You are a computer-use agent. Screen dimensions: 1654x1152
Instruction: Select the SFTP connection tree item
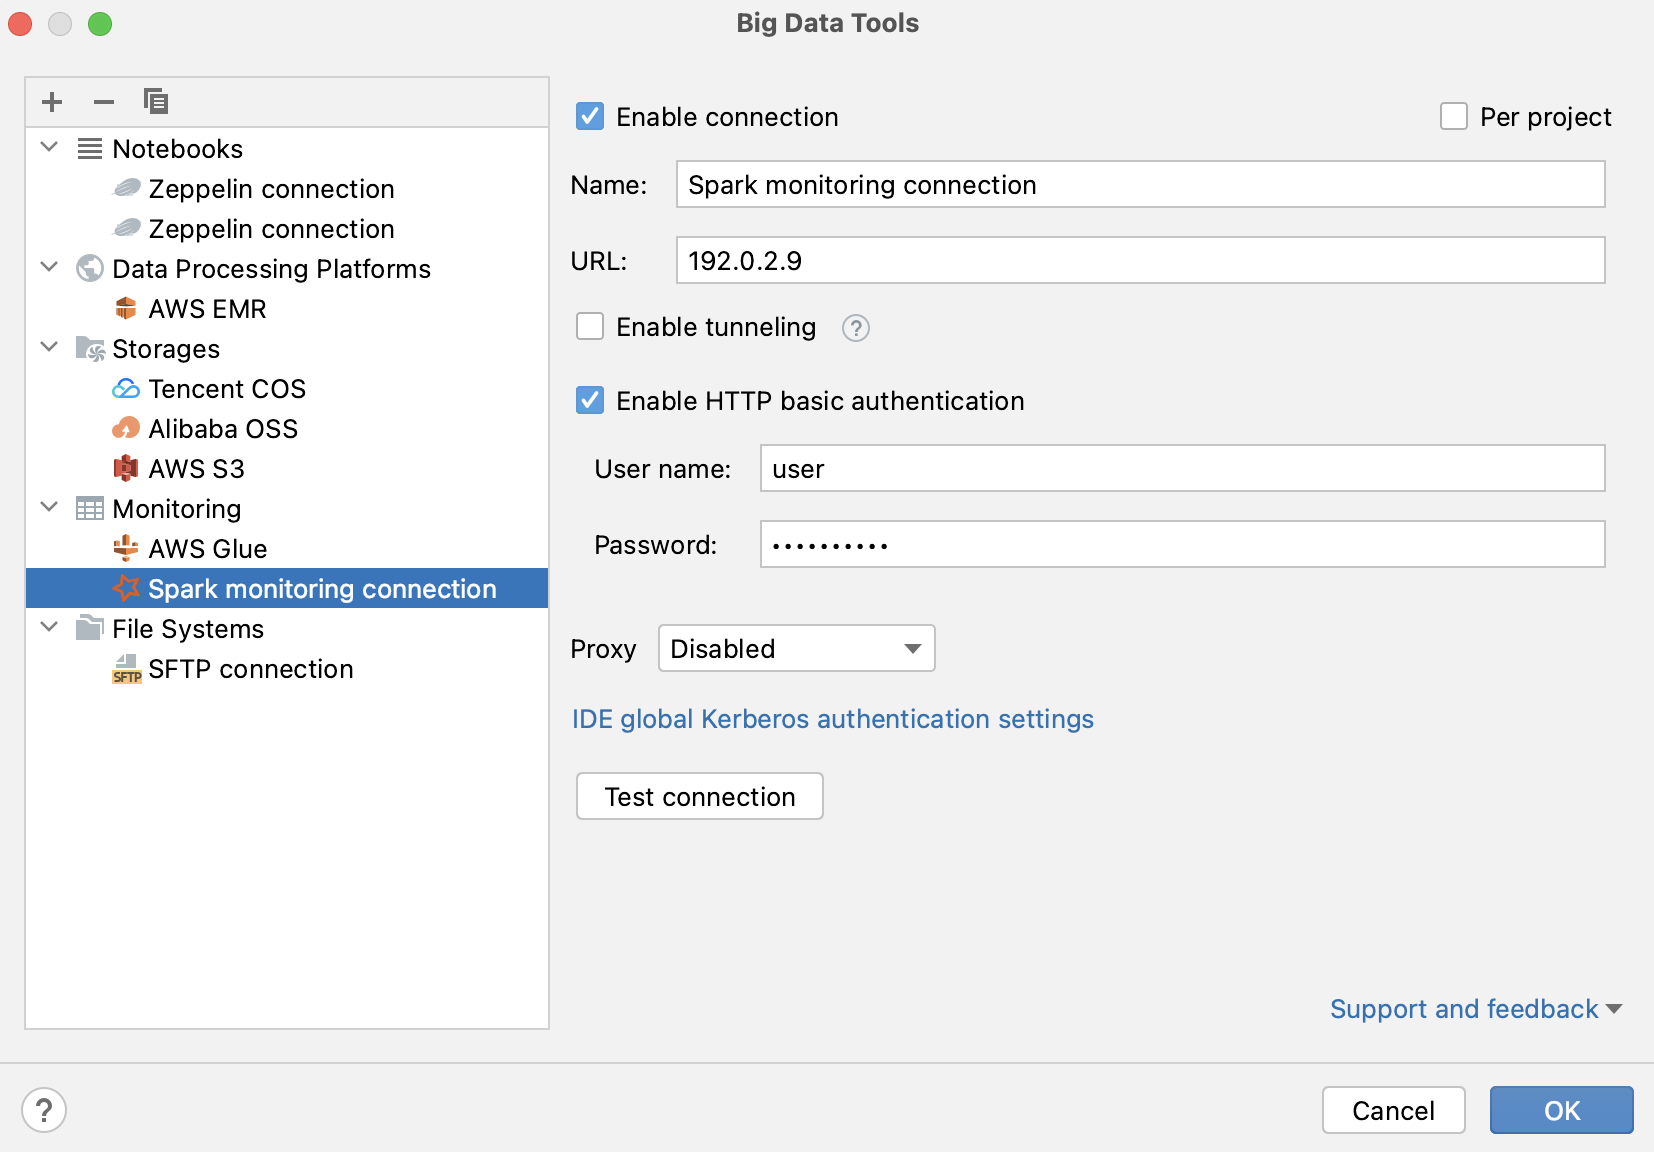[x=287, y=668]
